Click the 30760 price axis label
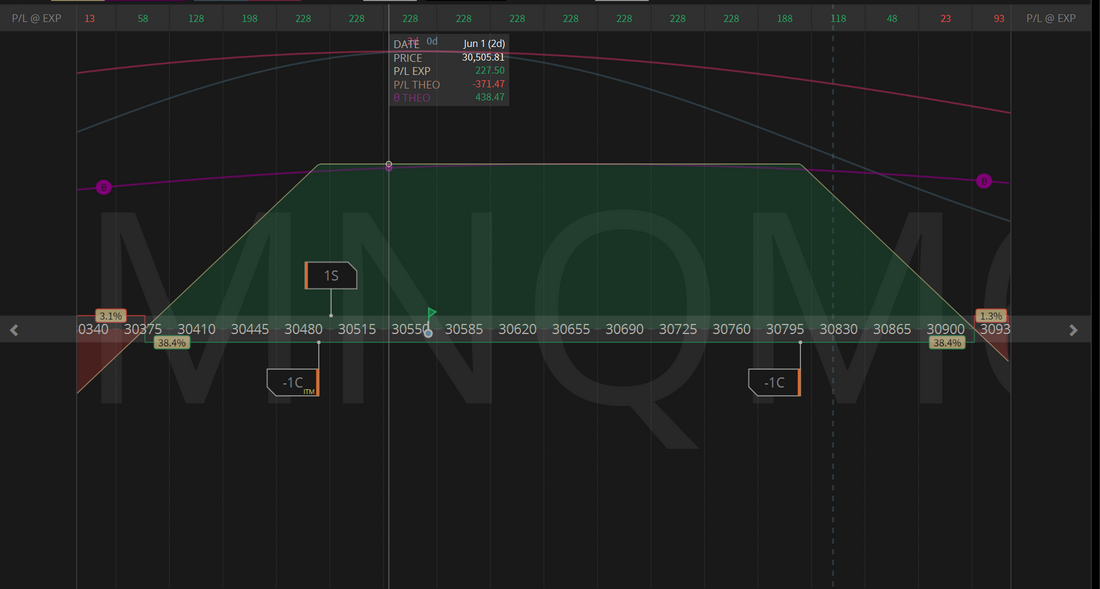 731,330
